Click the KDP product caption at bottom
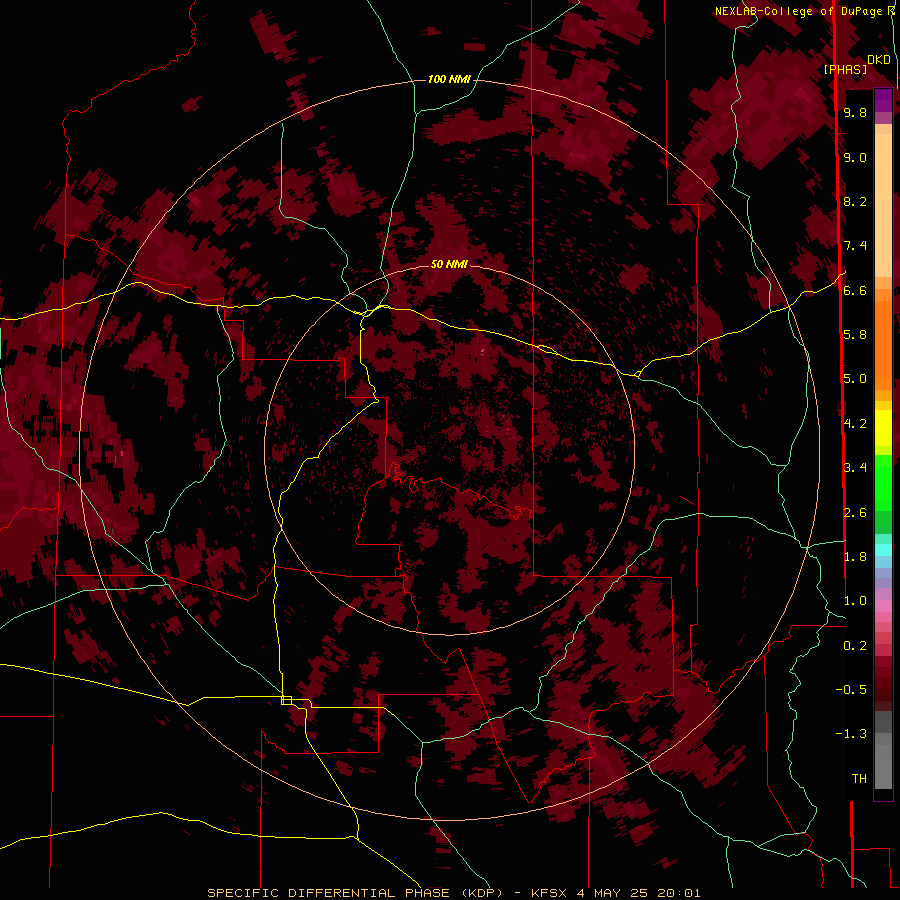Image resolution: width=900 pixels, height=900 pixels. coord(453,893)
